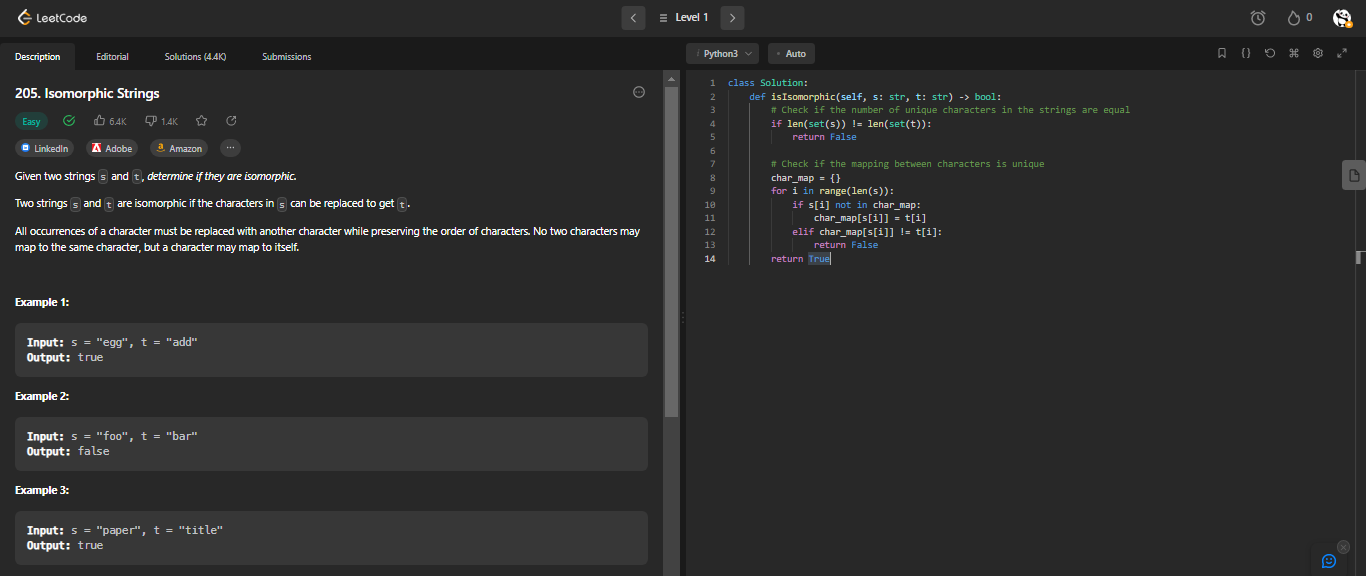Toggle the star favorite icon
The height and width of the screenshot is (576, 1366).
point(201,121)
